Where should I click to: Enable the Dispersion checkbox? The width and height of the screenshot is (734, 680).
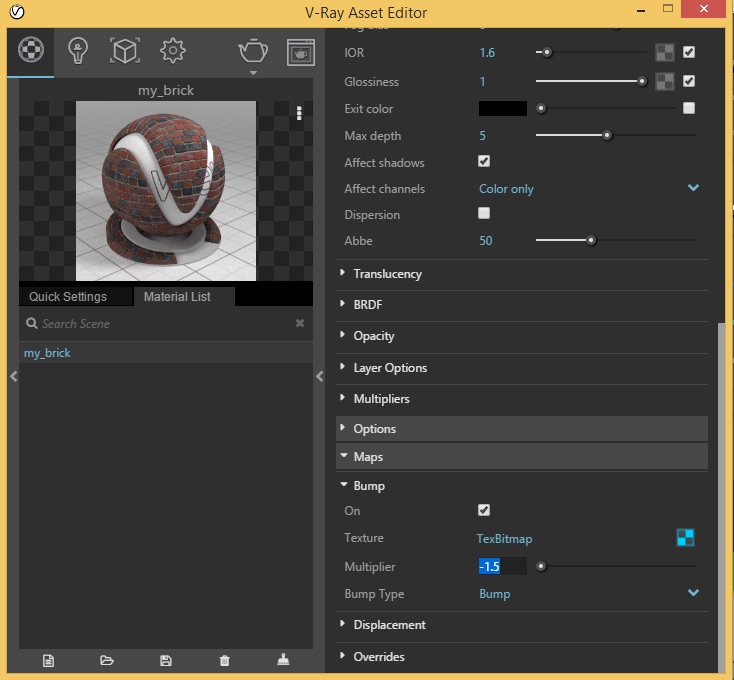[x=484, y=214]
